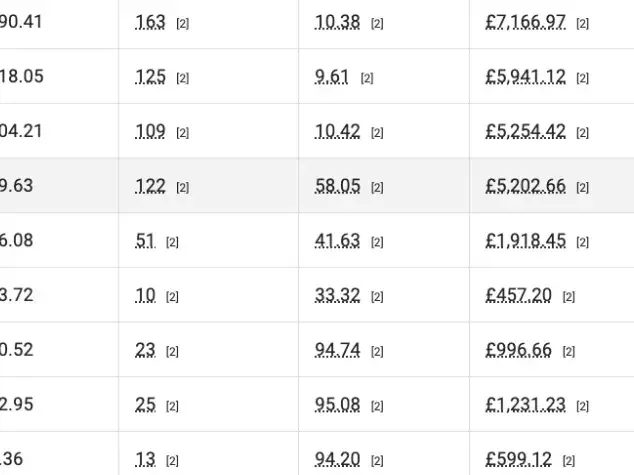Select the £599.12 amount

point(518,459)
